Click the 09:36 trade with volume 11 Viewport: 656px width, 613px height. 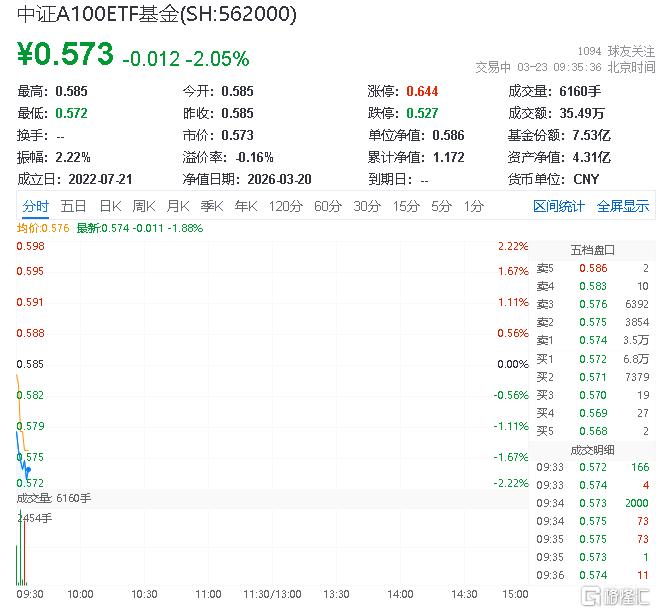tap(593, 575)
